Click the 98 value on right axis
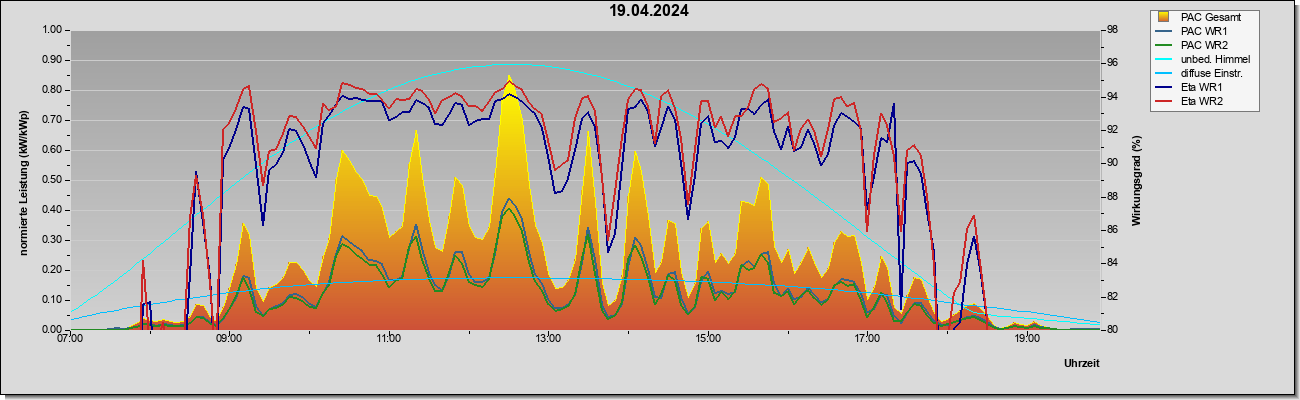The image size is (1300, 400). [x=1111, y=30]
